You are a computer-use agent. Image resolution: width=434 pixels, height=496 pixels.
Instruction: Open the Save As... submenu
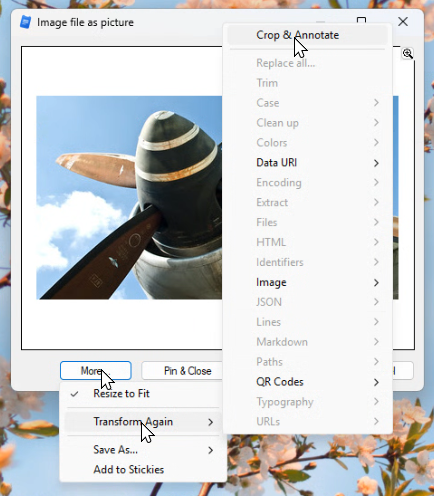[x=143, y=450]
